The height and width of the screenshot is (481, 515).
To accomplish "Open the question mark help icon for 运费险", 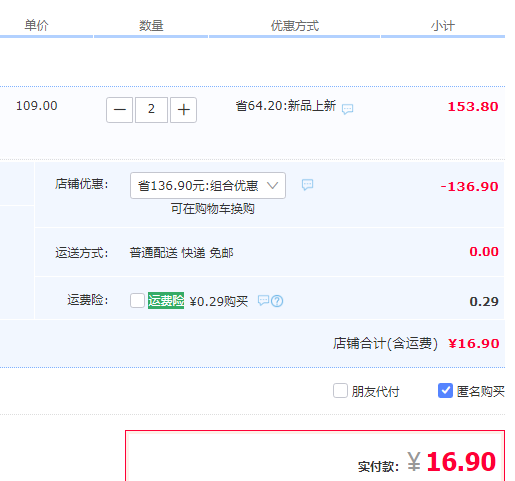I will pos(277,301).
